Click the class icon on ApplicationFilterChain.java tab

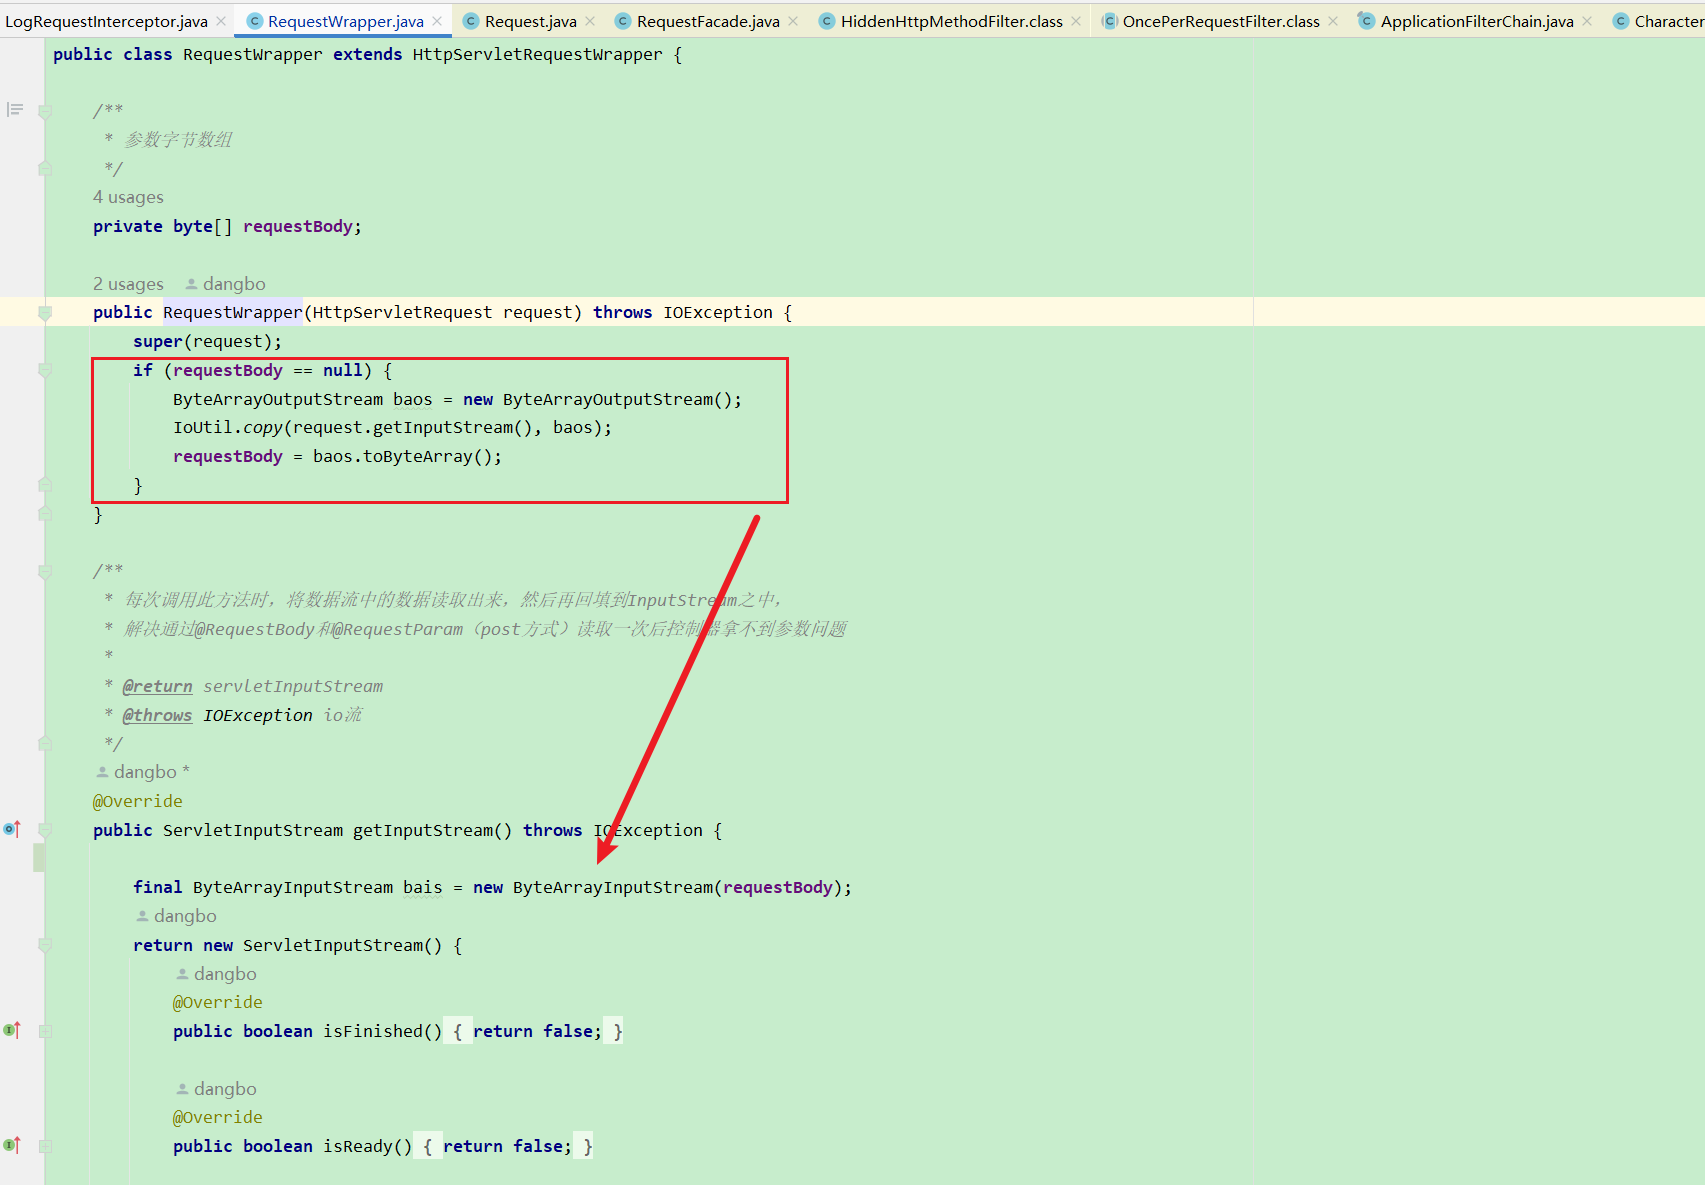(1366, 20)
